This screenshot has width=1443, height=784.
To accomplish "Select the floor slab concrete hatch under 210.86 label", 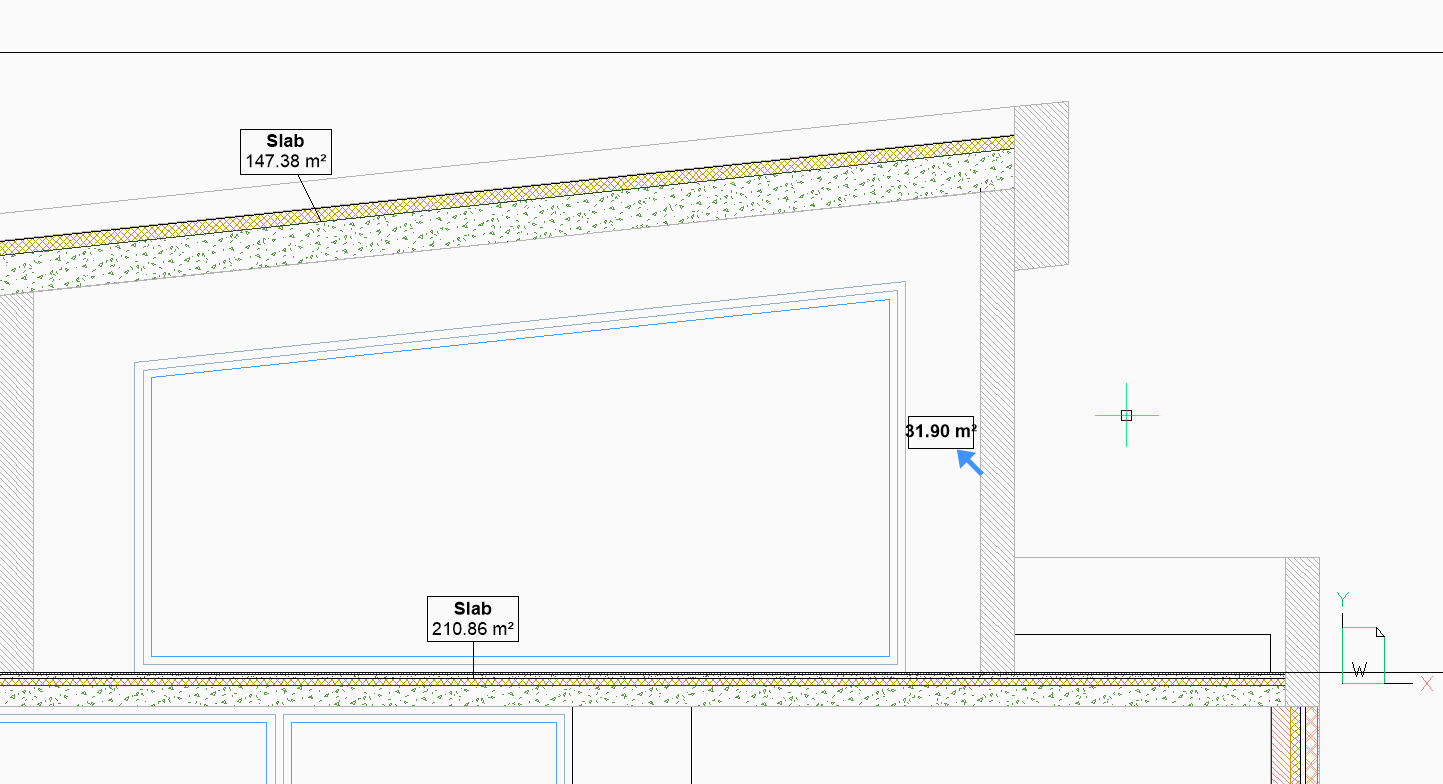I will coord(600,694).
